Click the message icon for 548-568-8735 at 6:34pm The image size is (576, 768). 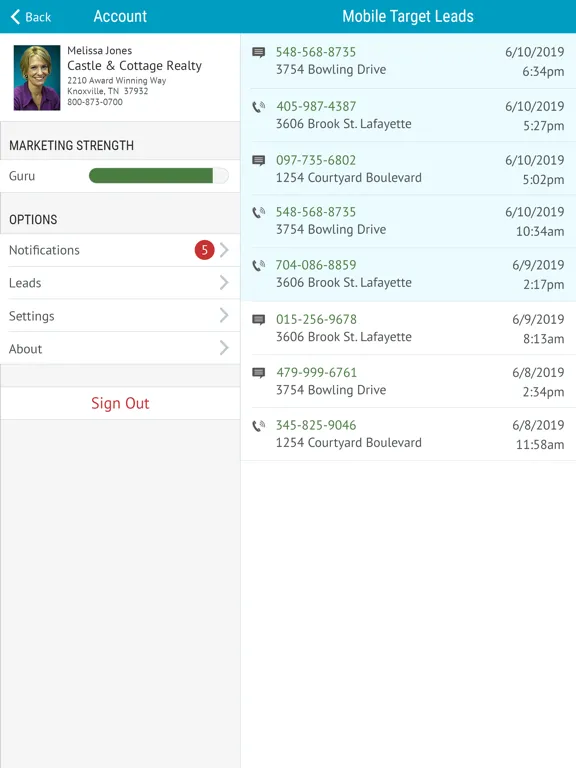point(259,52)
